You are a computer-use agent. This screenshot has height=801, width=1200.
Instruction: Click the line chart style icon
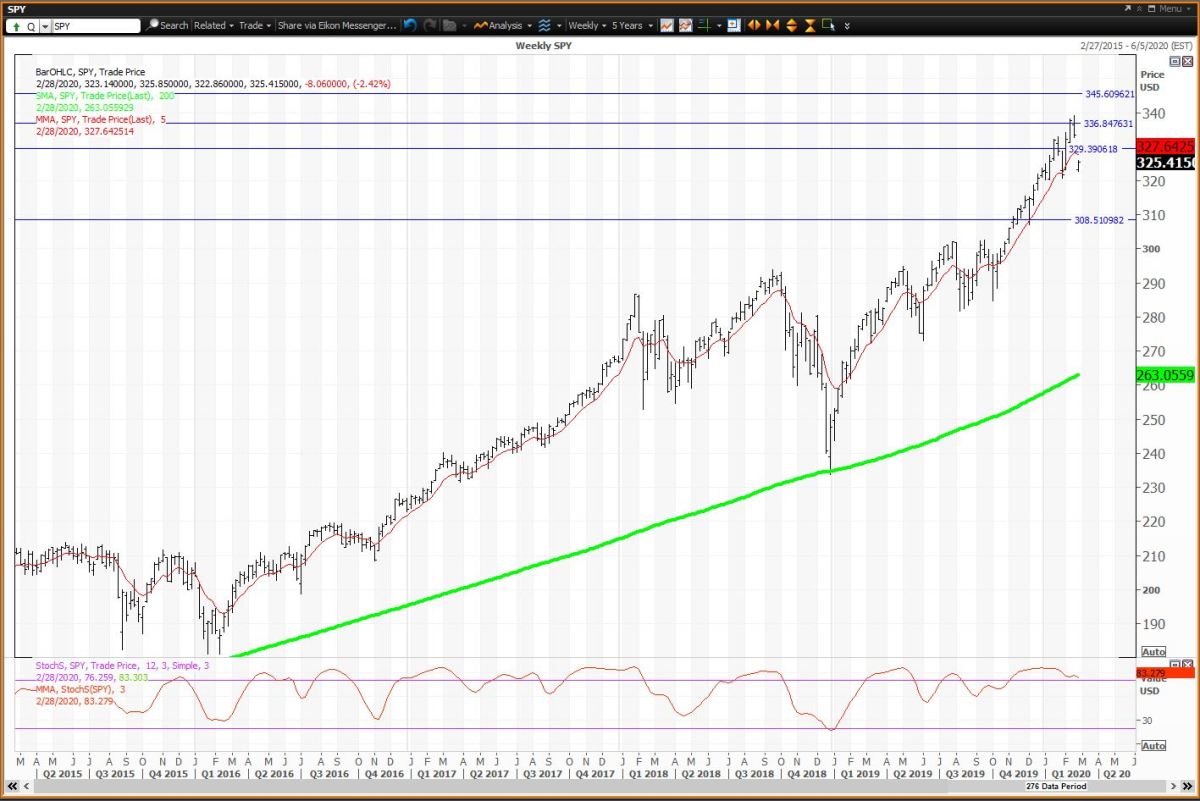pyautogui.click(x=667, y=25)
